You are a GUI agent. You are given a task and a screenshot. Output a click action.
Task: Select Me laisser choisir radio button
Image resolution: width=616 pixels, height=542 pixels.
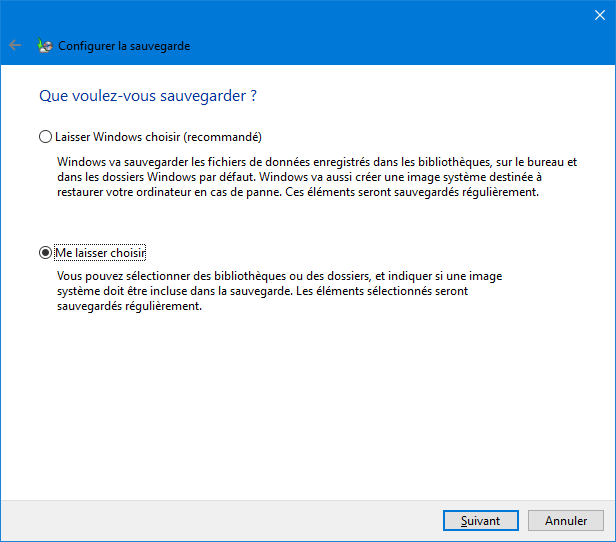[45, 253]
